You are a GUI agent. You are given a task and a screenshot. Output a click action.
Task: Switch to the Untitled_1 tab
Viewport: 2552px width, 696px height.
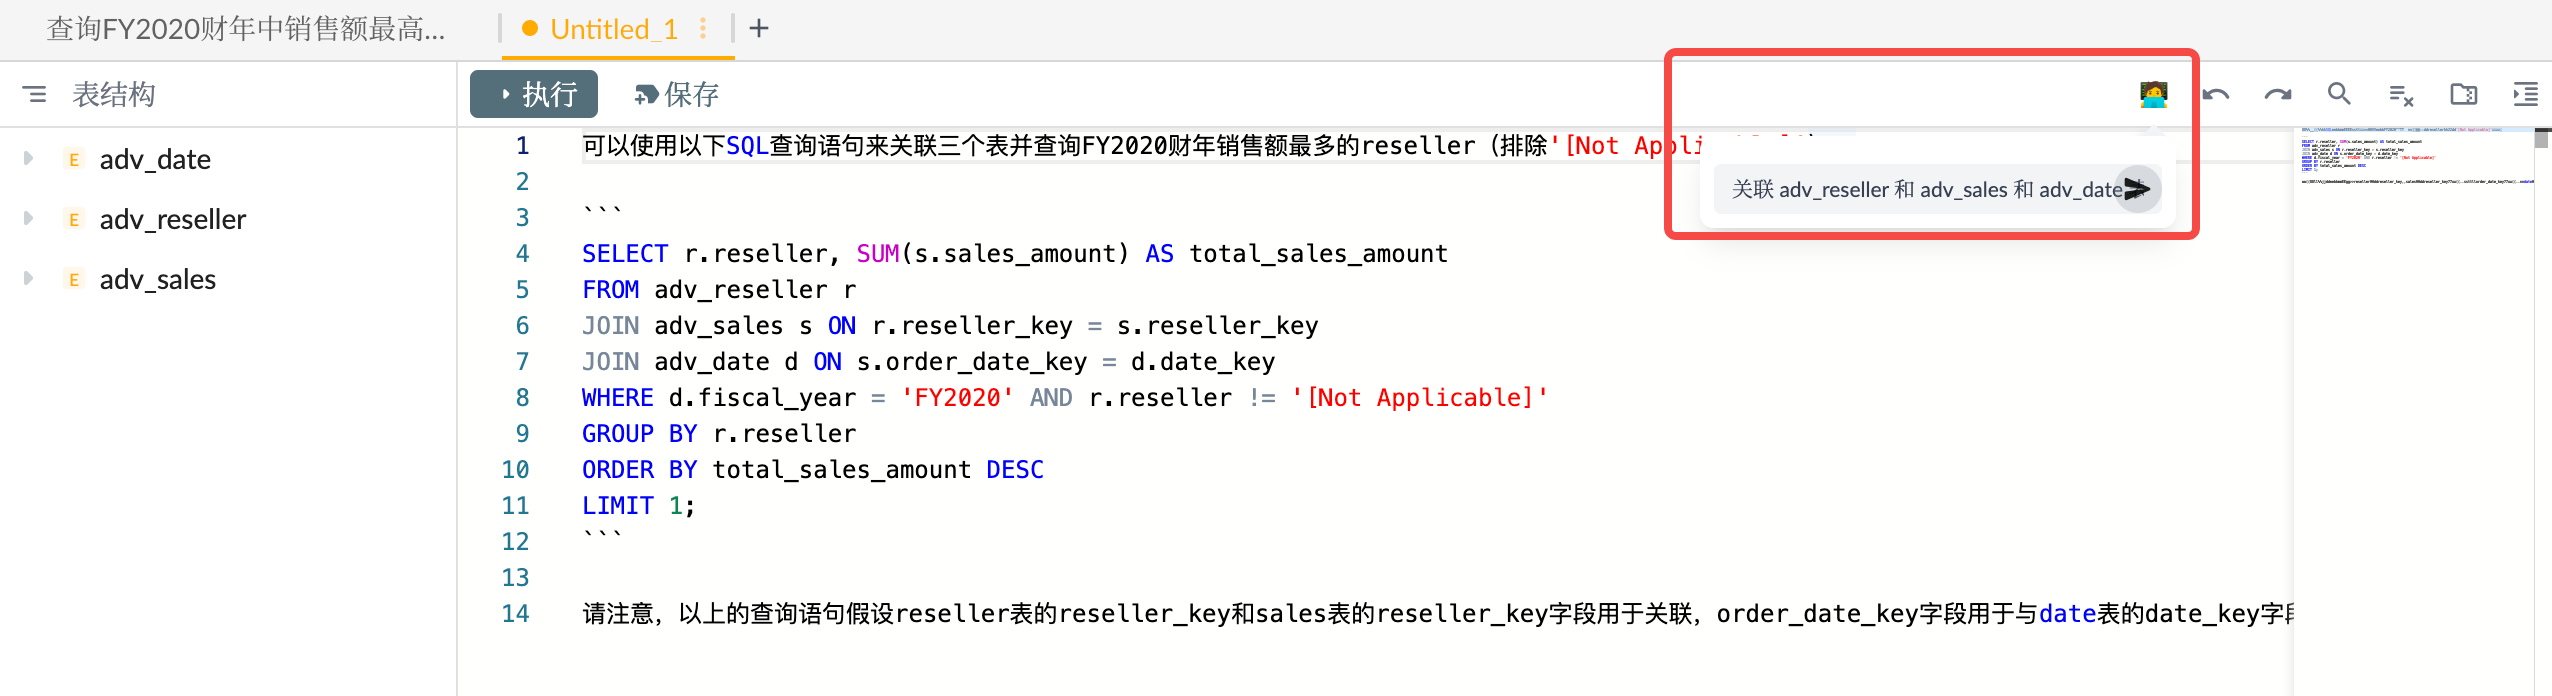(615, 29)
